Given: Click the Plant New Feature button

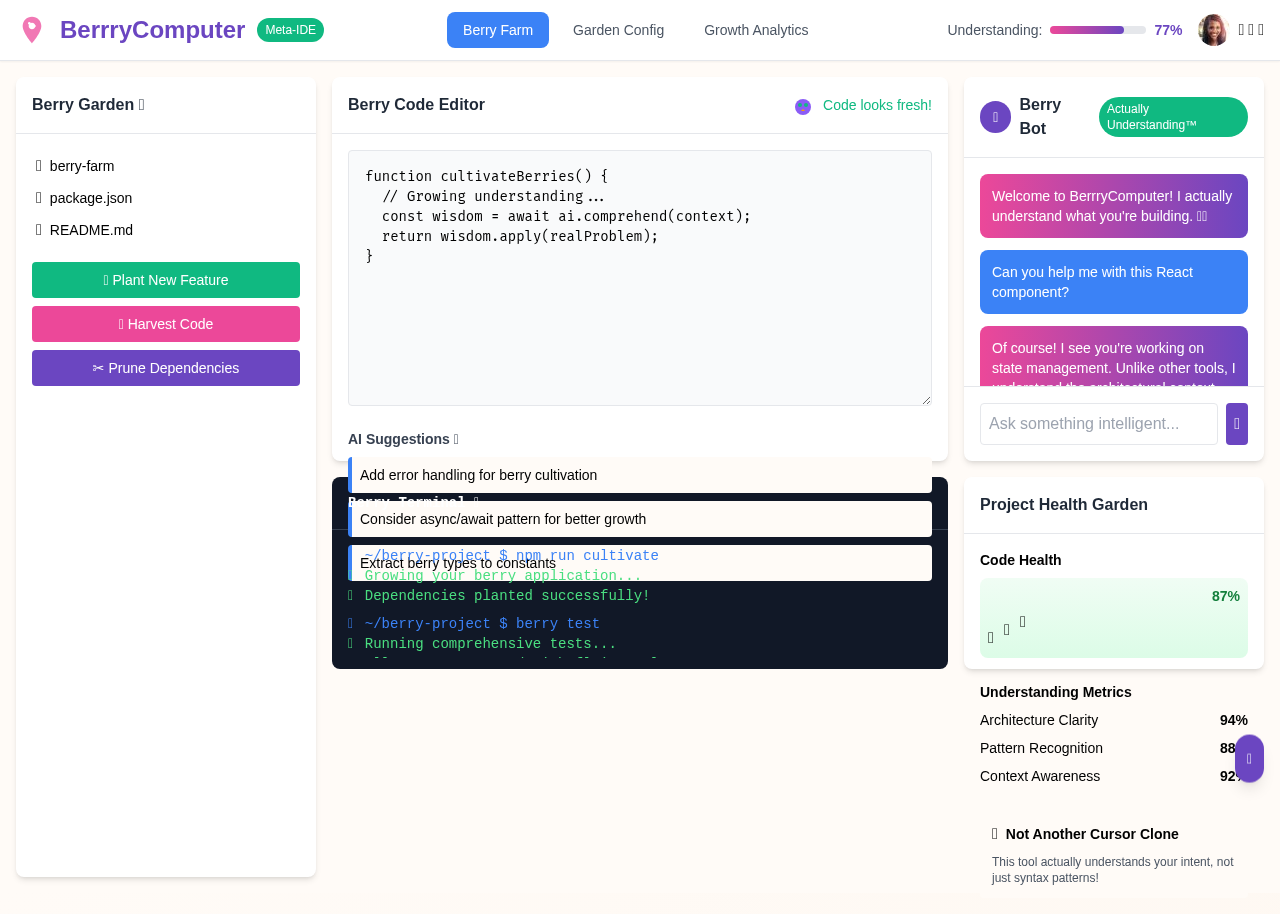Looking at the screenshot, I should 165,280.
